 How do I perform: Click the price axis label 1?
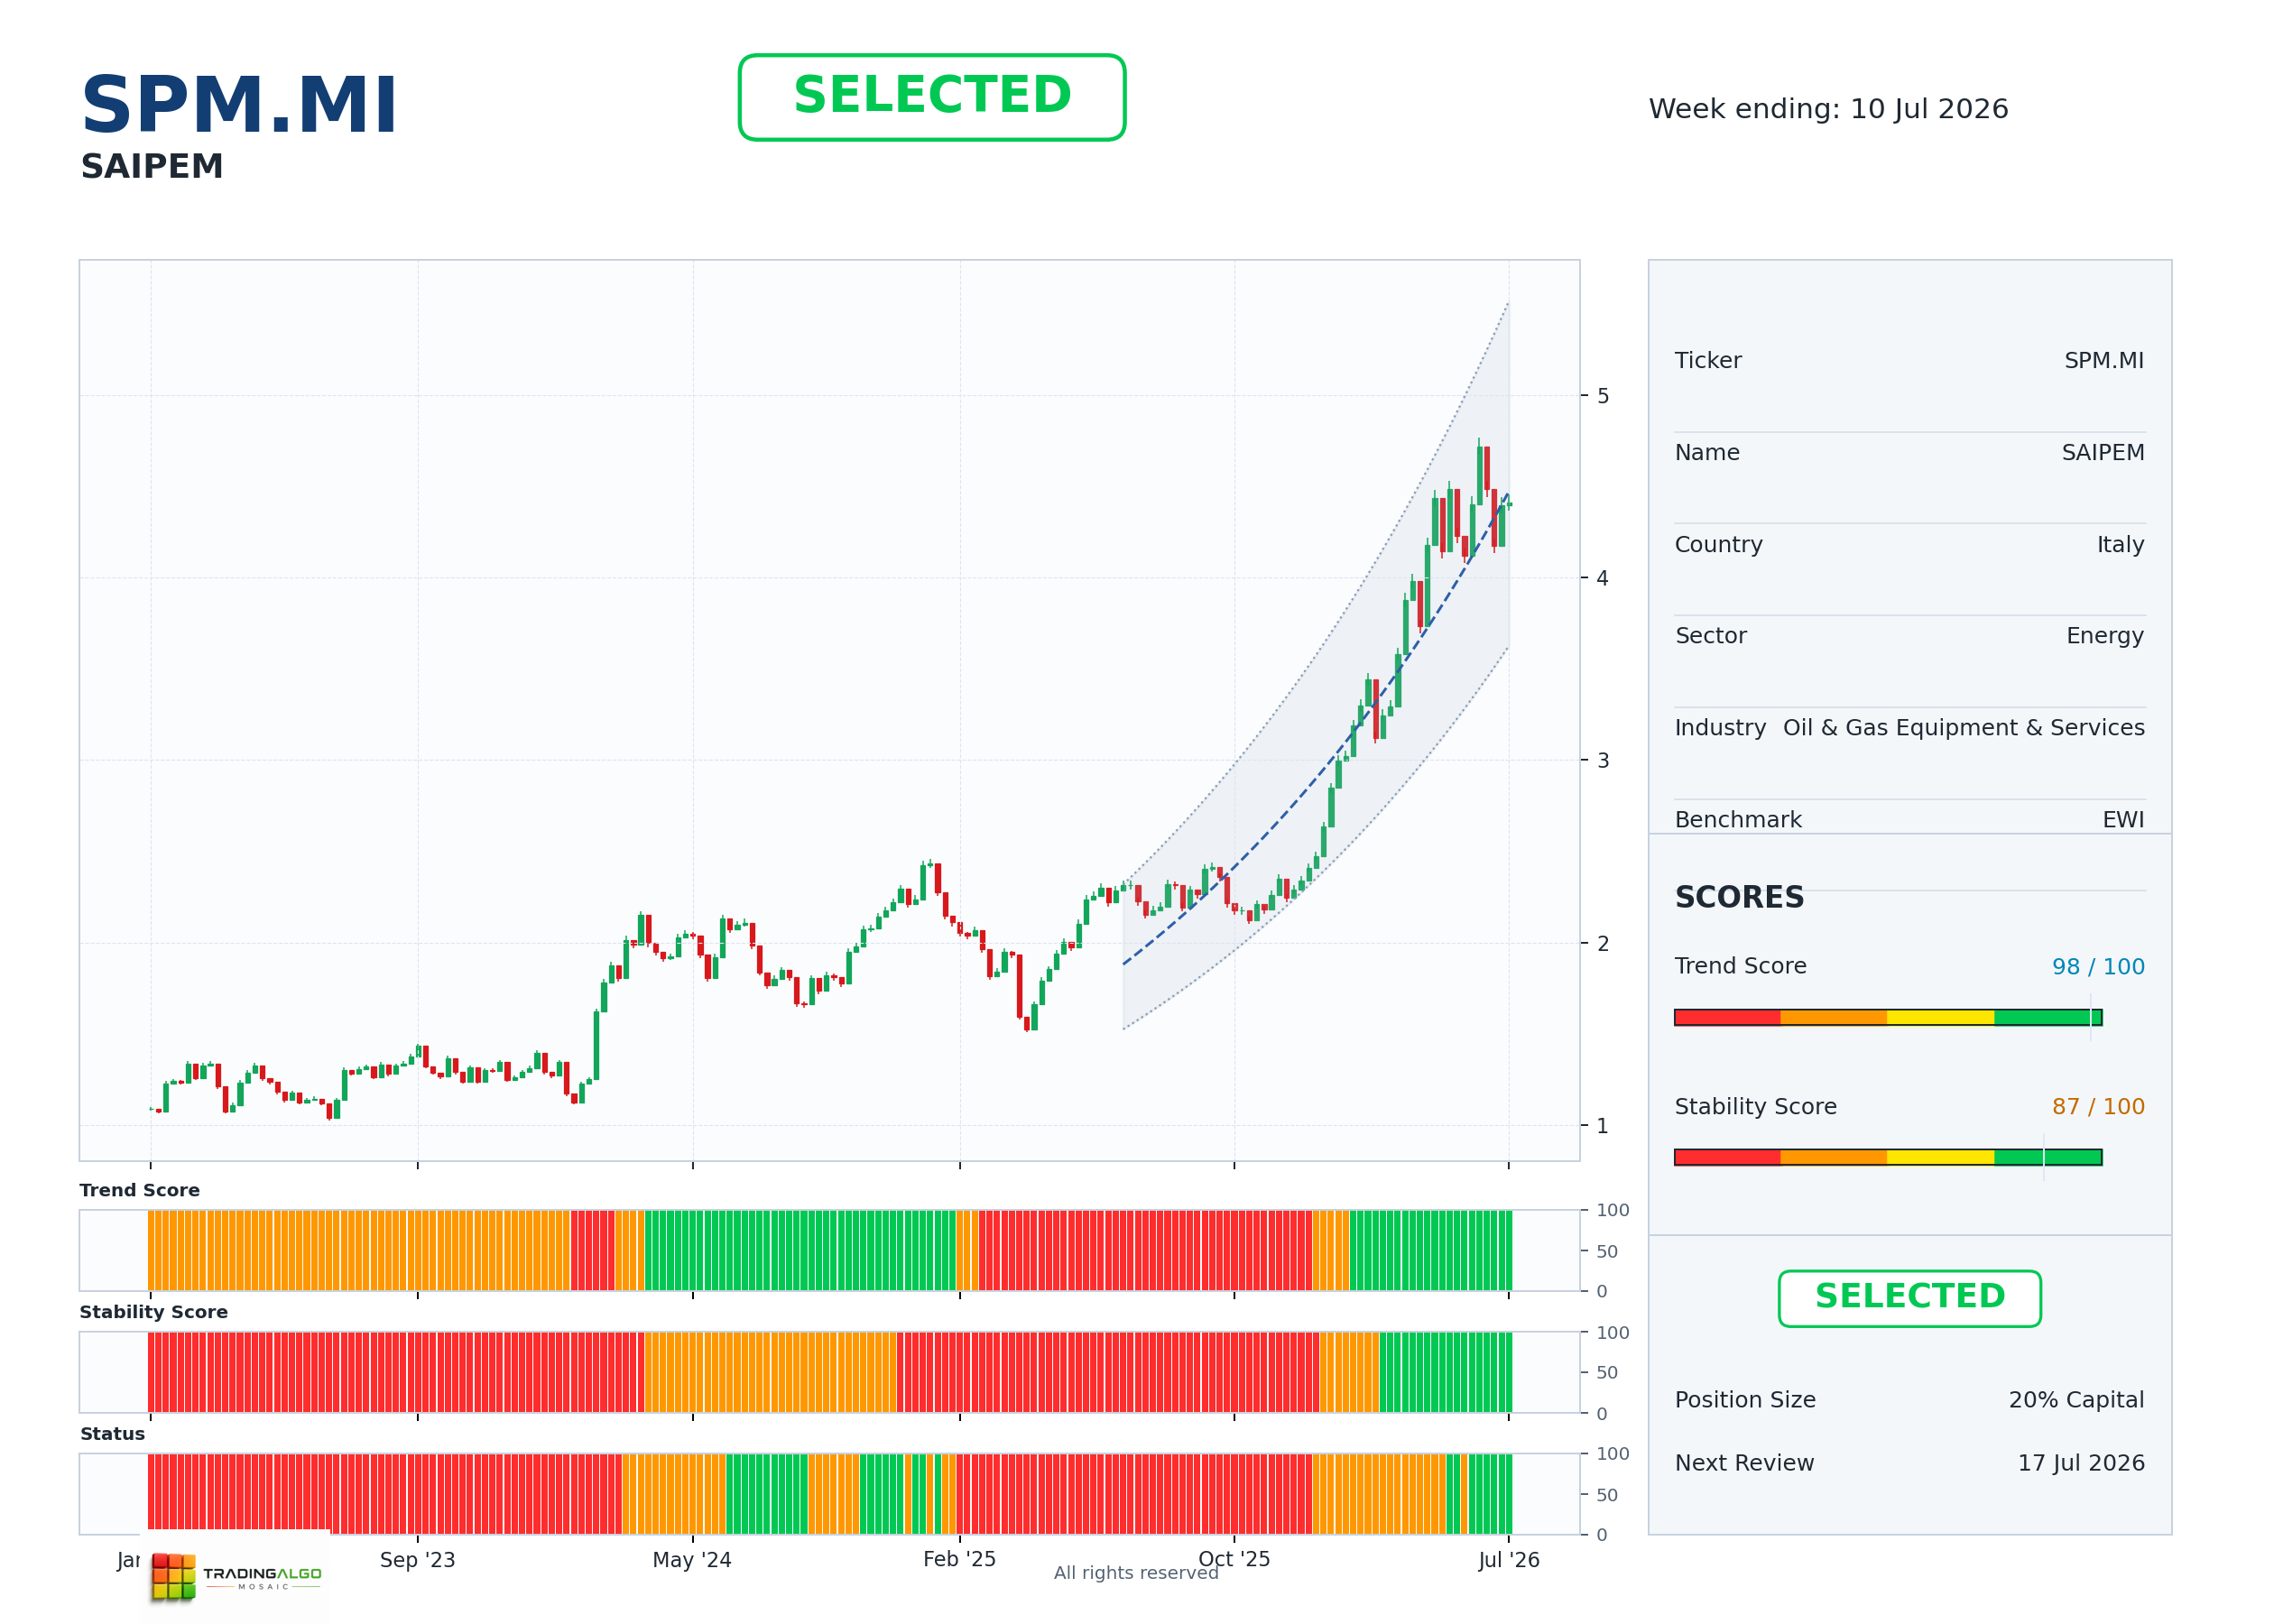(1603, 1126)
